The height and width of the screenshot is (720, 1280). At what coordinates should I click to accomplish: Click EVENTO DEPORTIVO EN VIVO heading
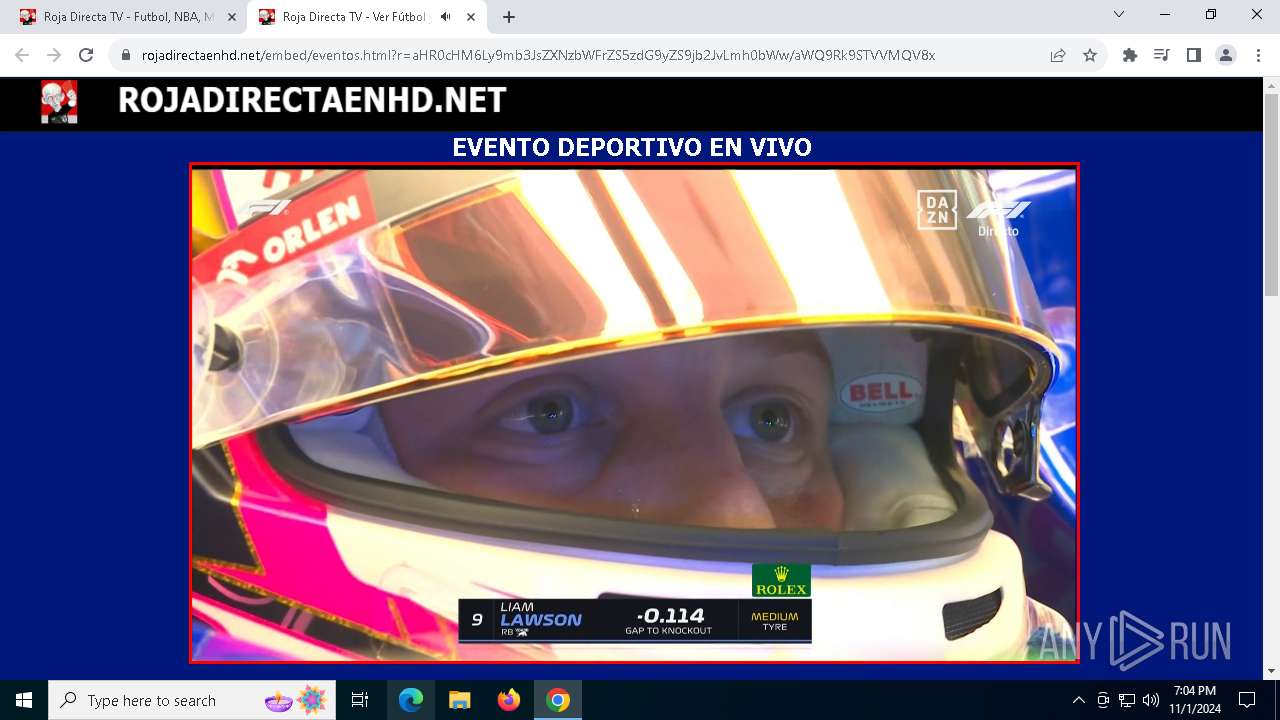pyautogui.click(x=632, y=147)
